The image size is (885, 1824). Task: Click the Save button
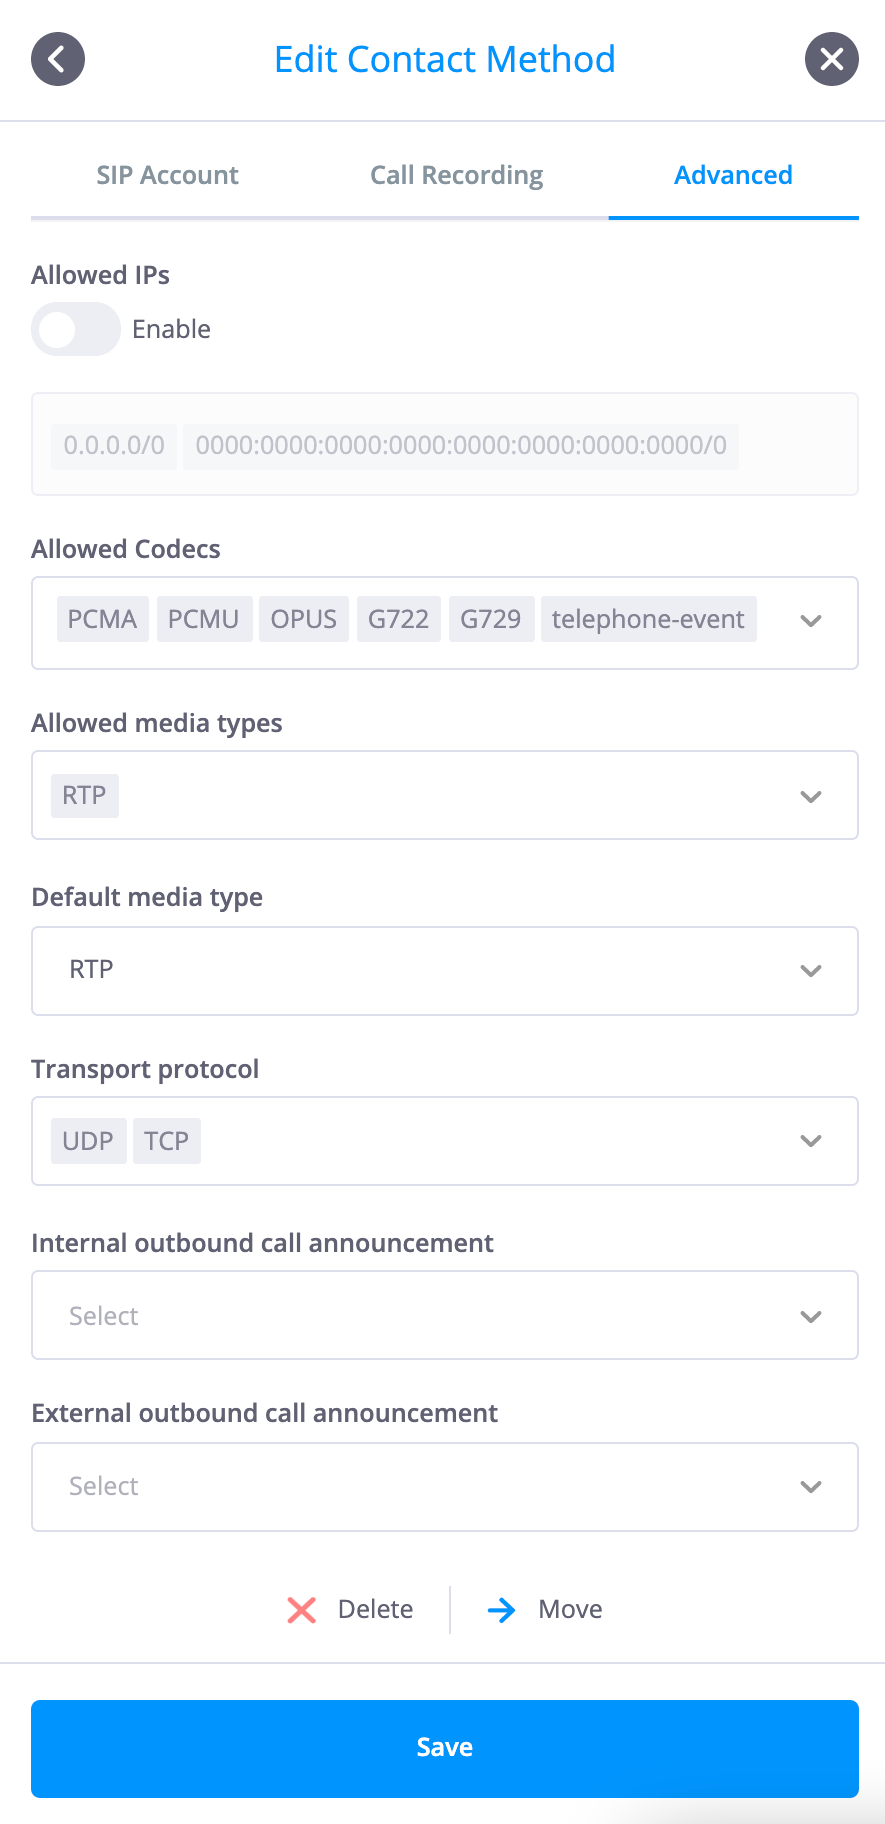pyautogui.click(x=445, y=1748)
